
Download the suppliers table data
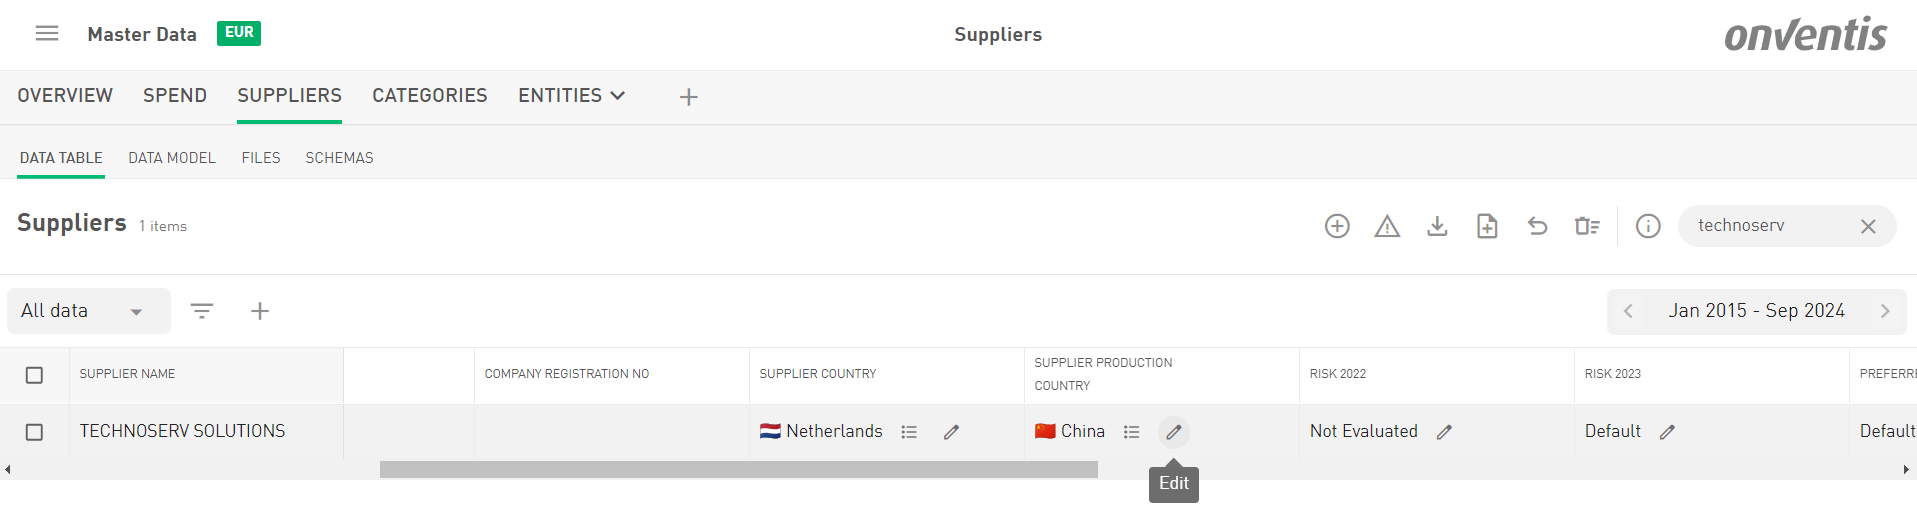click(1437, 226)
